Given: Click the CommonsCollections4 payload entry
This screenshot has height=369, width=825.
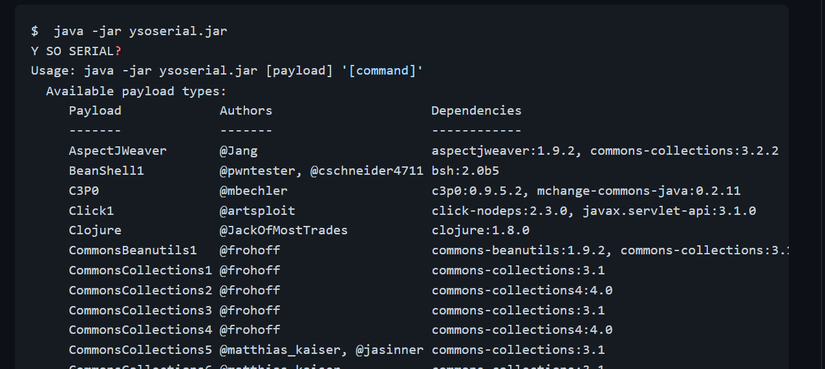Looking at the screenshot, I should click(140, 330).
